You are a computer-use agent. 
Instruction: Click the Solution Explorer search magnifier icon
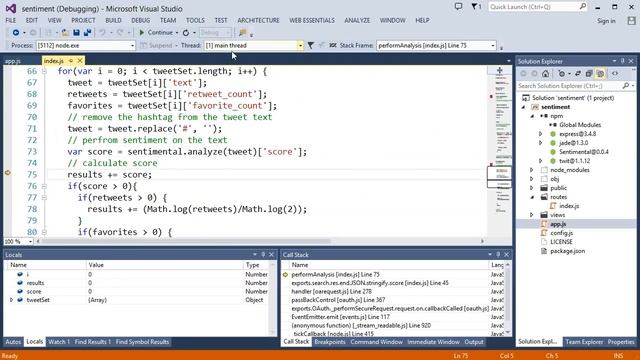click(626, 86)
